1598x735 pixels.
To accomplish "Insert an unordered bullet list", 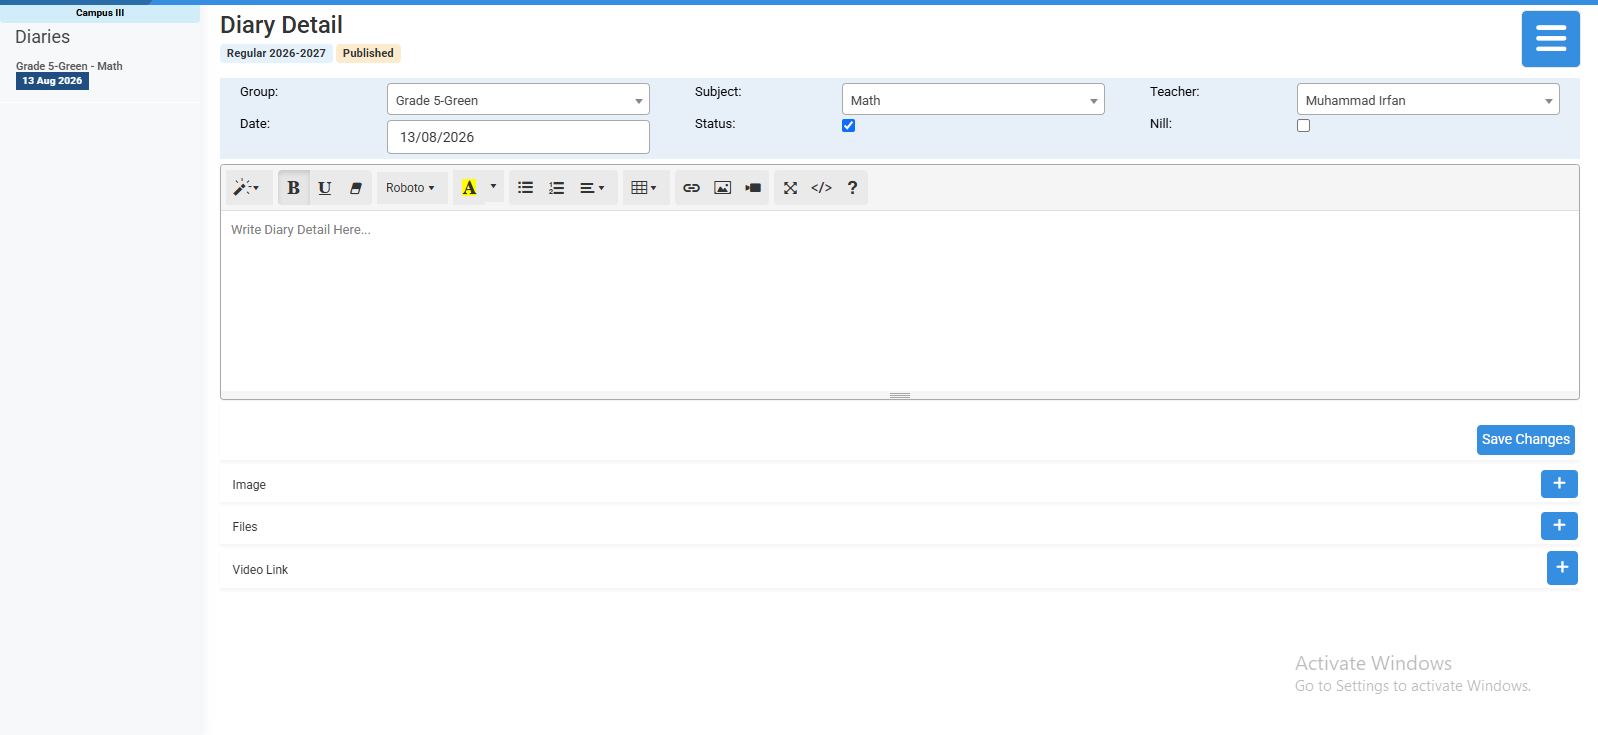I will coord(525,188).
